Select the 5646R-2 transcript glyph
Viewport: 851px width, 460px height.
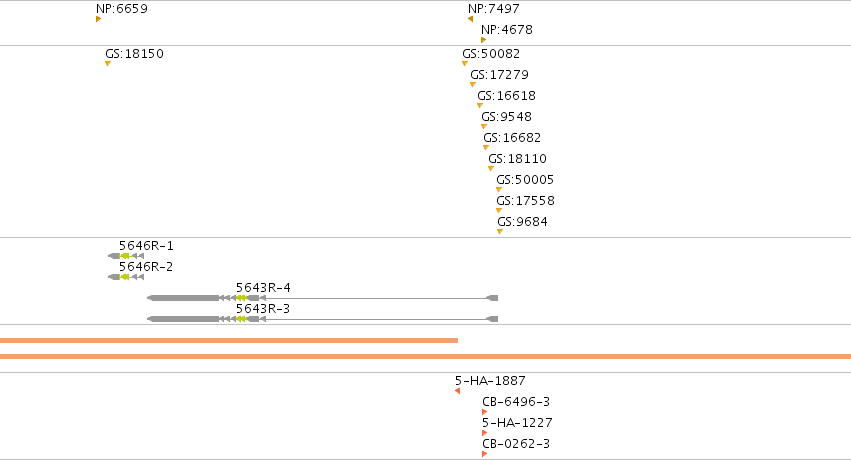click(x=126, y=277)
